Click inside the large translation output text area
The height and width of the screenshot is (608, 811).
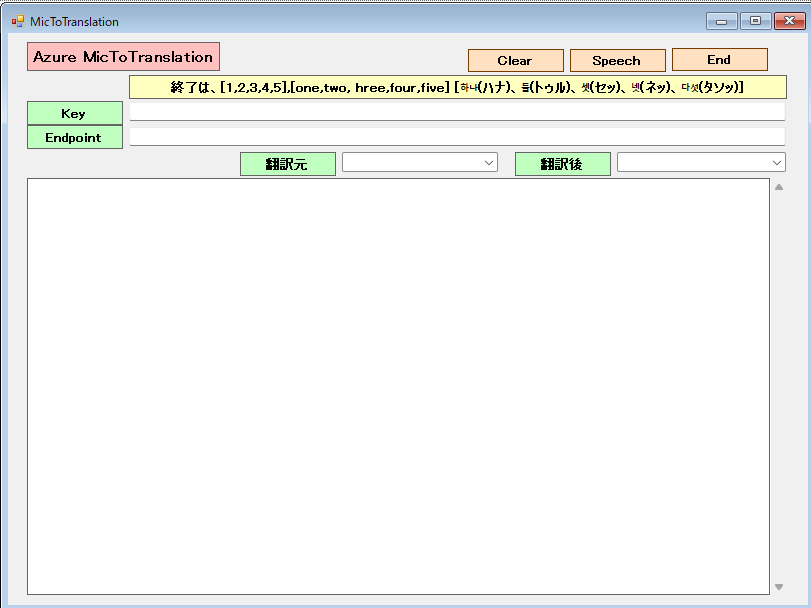coord(398,385)
